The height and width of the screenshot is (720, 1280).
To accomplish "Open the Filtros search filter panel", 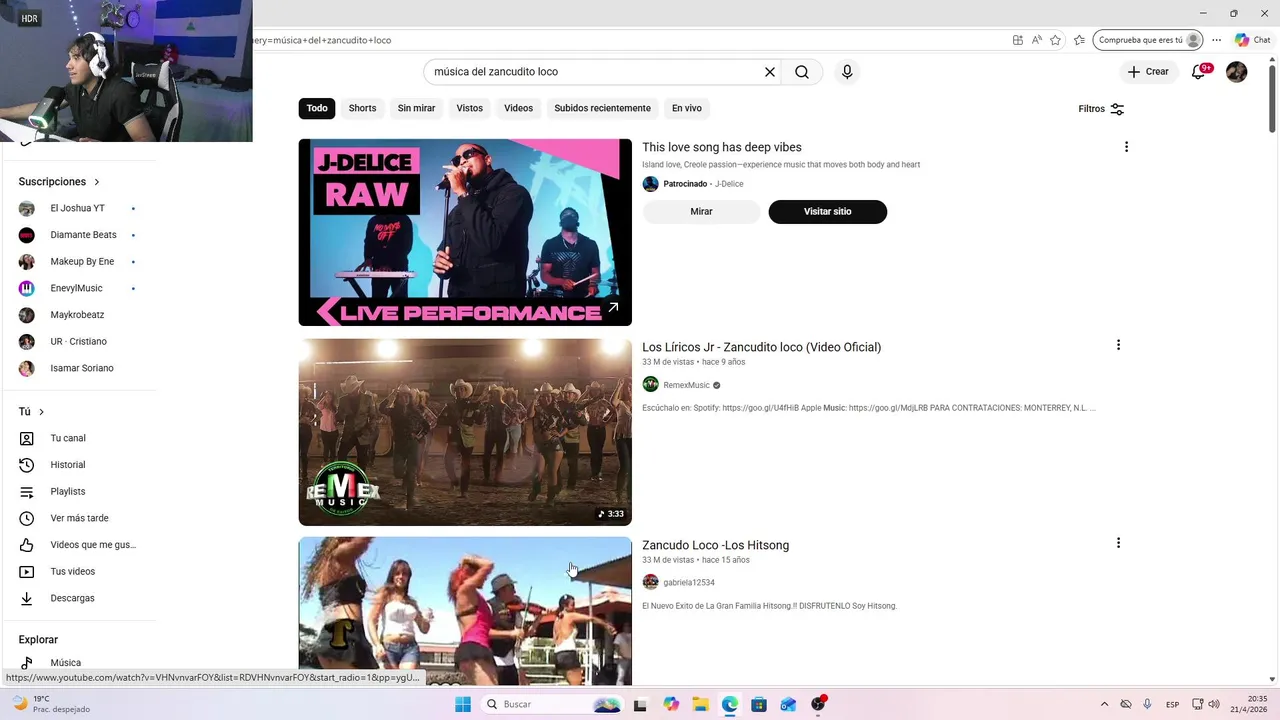I will (x=1101, y=109).
